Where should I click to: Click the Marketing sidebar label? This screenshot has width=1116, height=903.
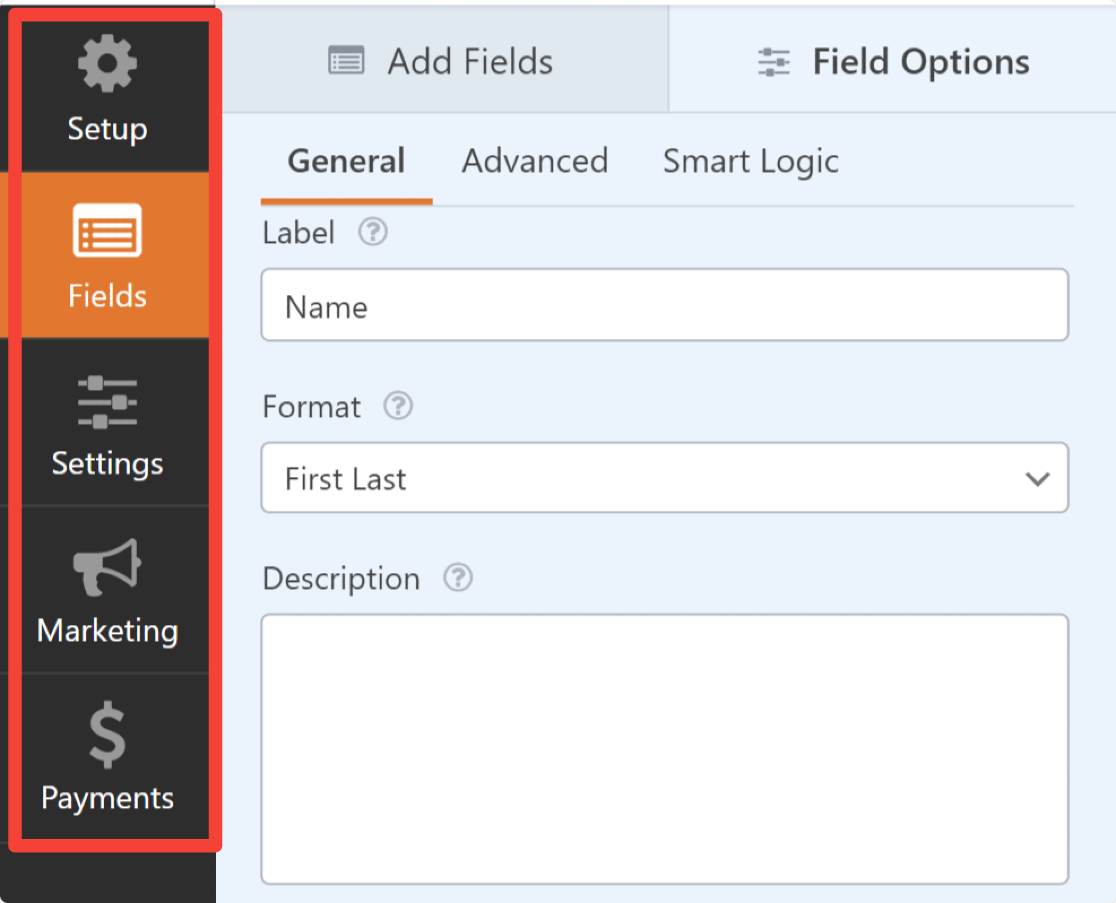point(107,631)
